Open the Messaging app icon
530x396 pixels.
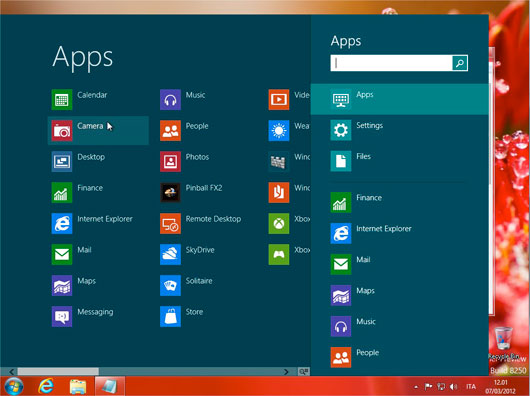[x=62, y=317]
